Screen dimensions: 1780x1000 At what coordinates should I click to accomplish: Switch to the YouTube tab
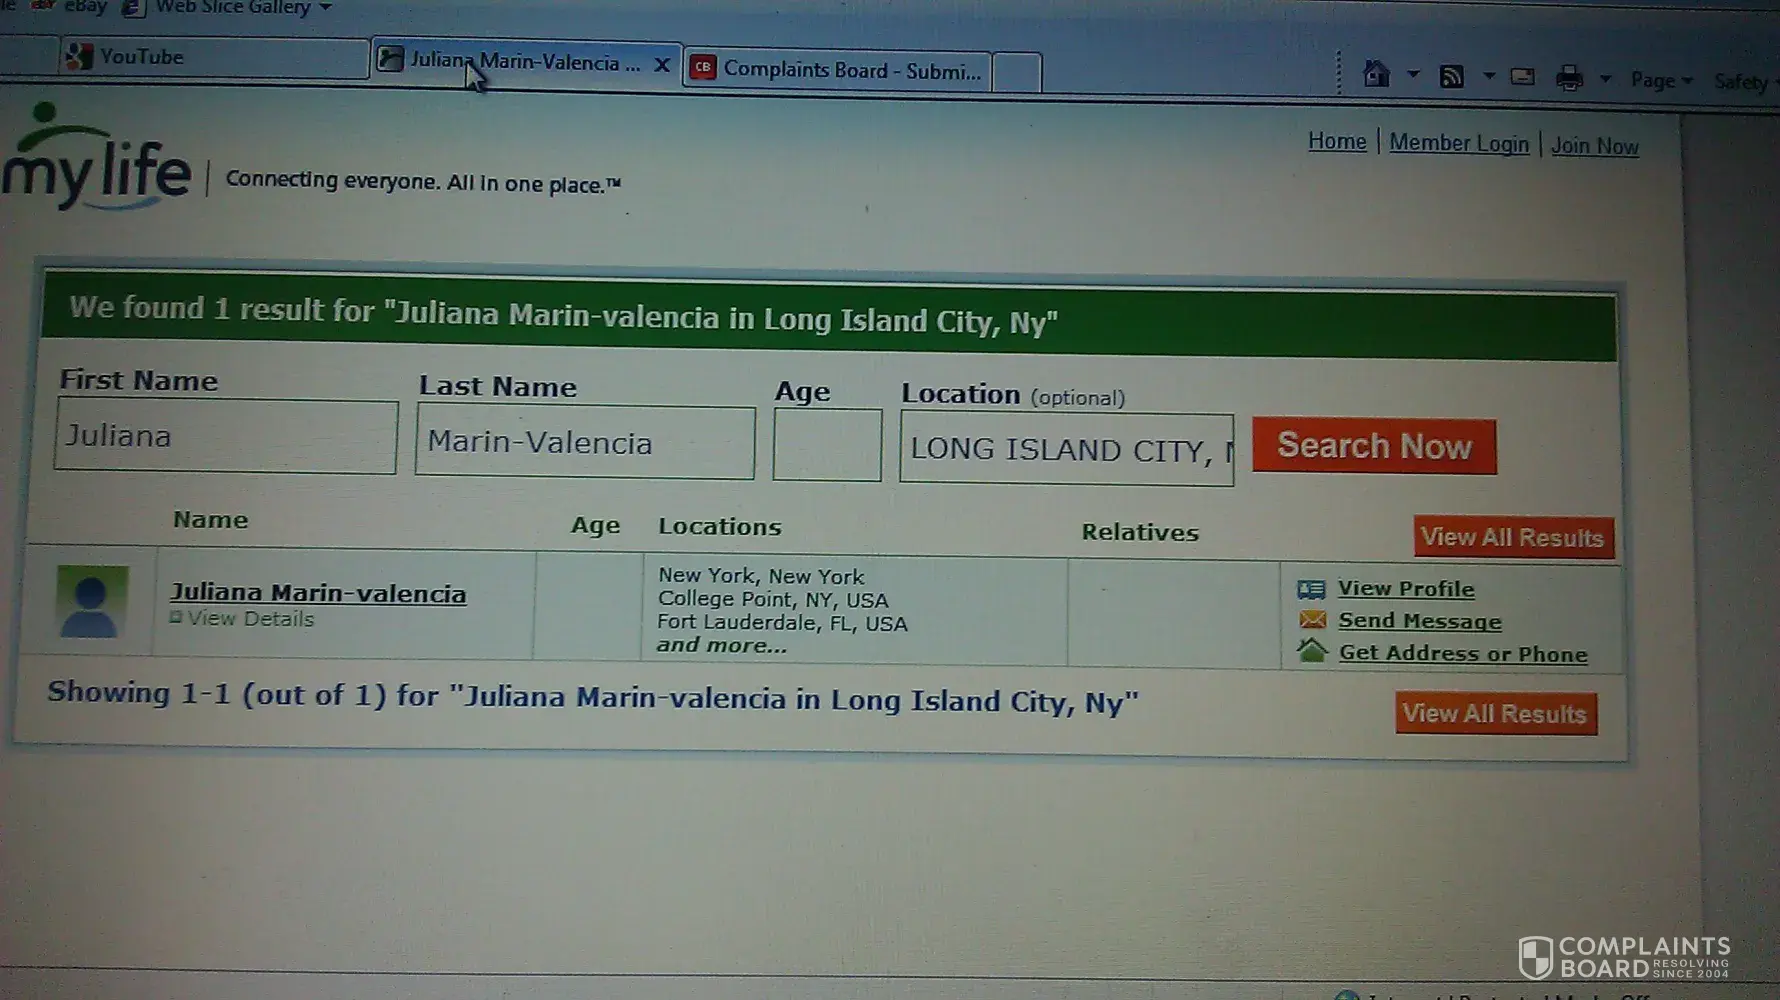[x=214, y=57]
